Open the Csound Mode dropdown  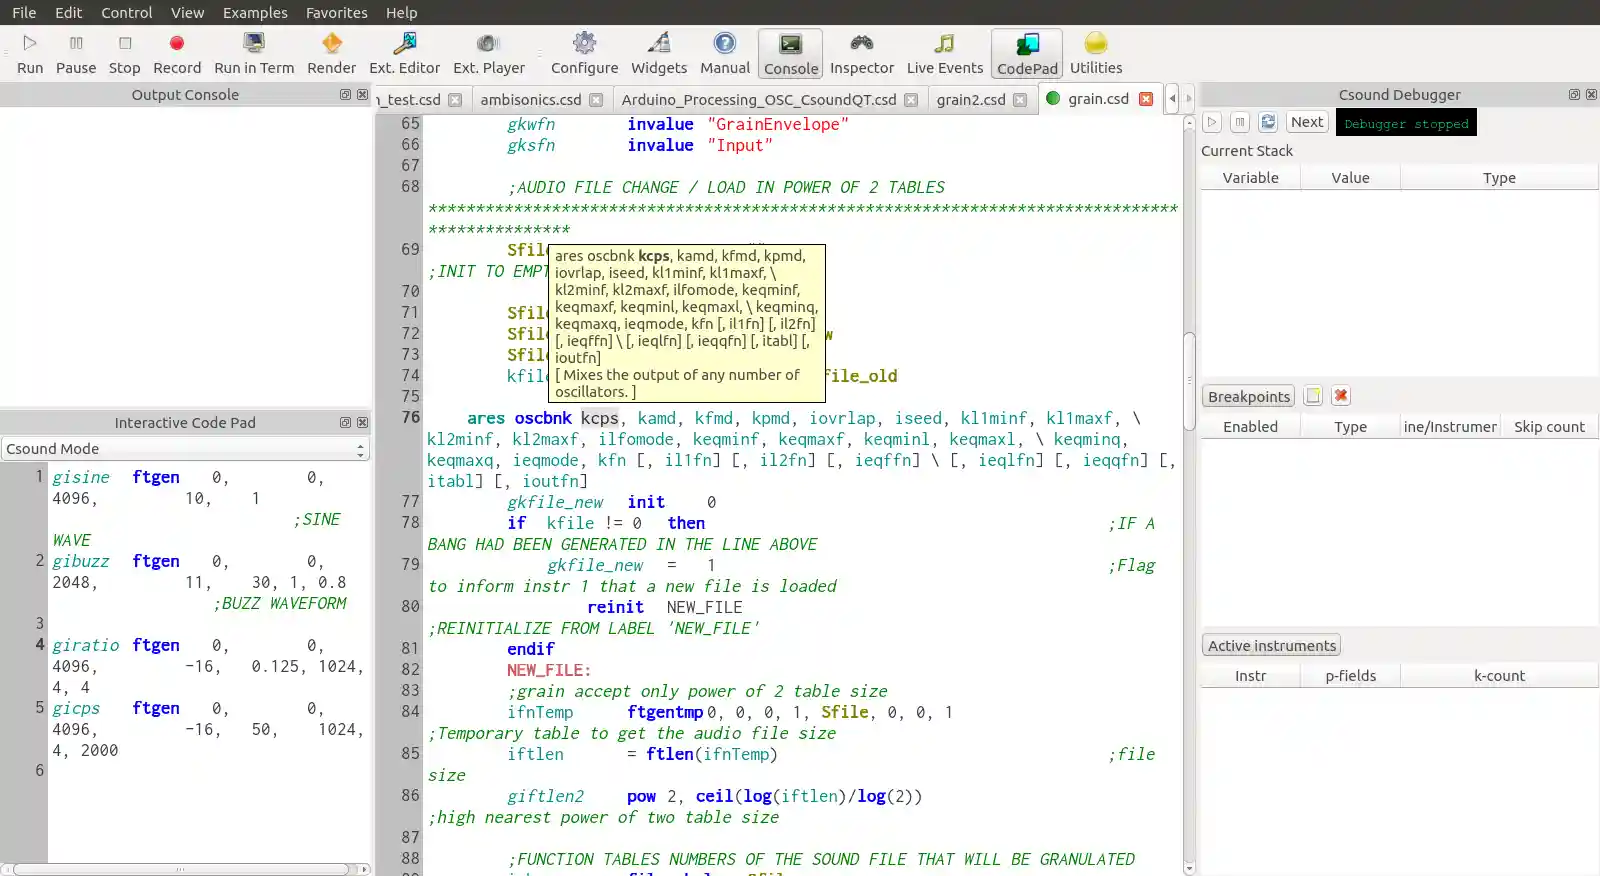coord(185,449)
